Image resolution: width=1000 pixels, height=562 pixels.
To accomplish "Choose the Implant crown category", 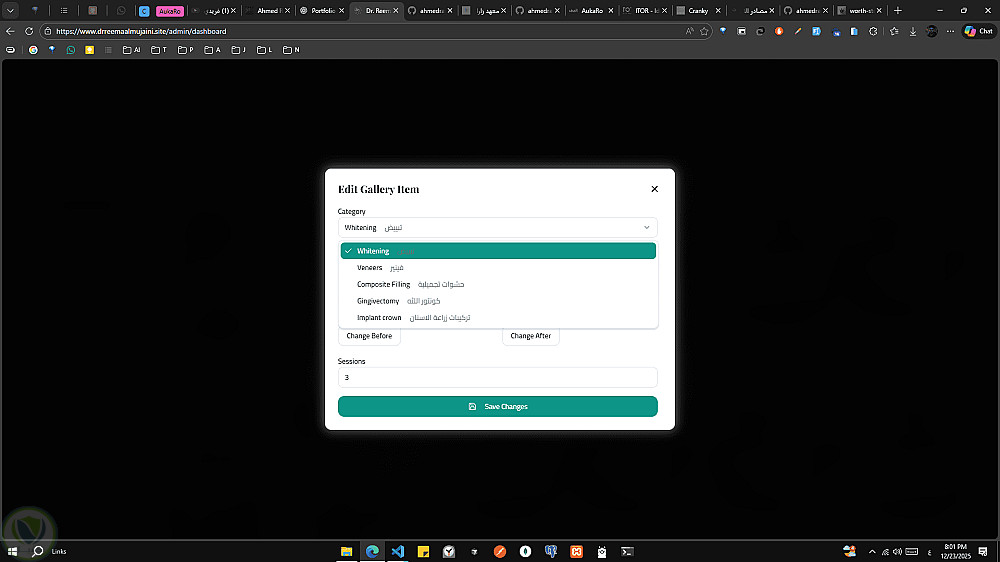I will coord(498,318).
